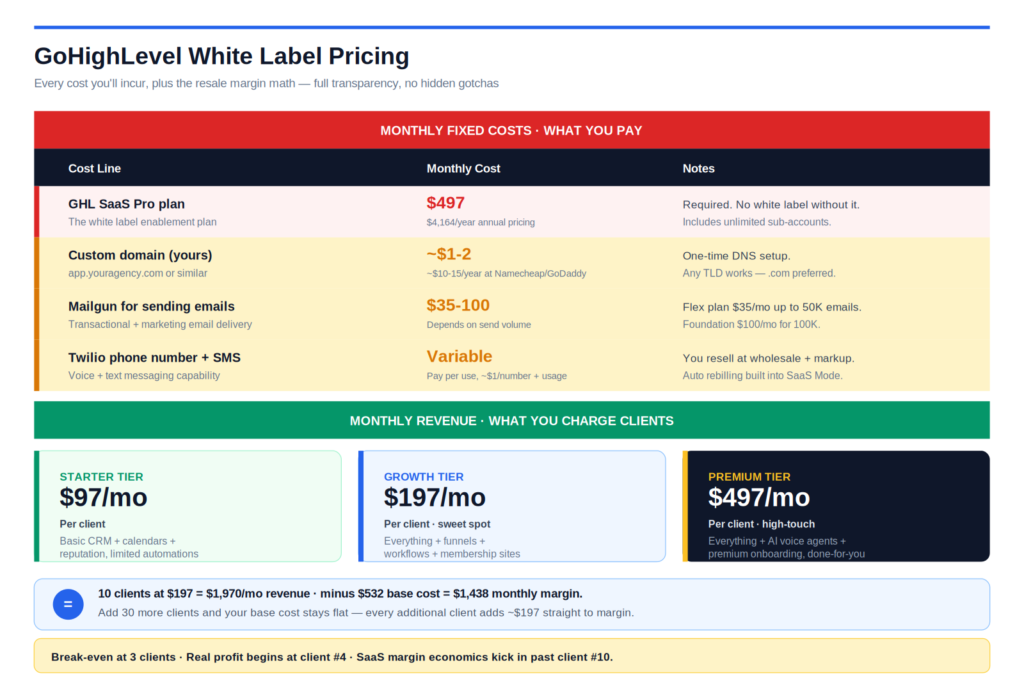Click the Monthly Cost column header
1024x683 pixels.
[463, 168]
